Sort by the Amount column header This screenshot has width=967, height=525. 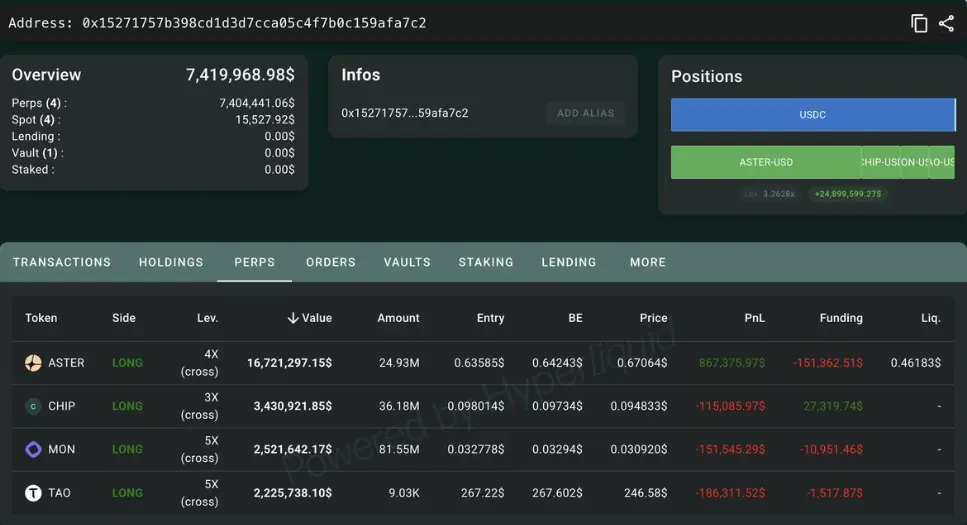[398, 318]
